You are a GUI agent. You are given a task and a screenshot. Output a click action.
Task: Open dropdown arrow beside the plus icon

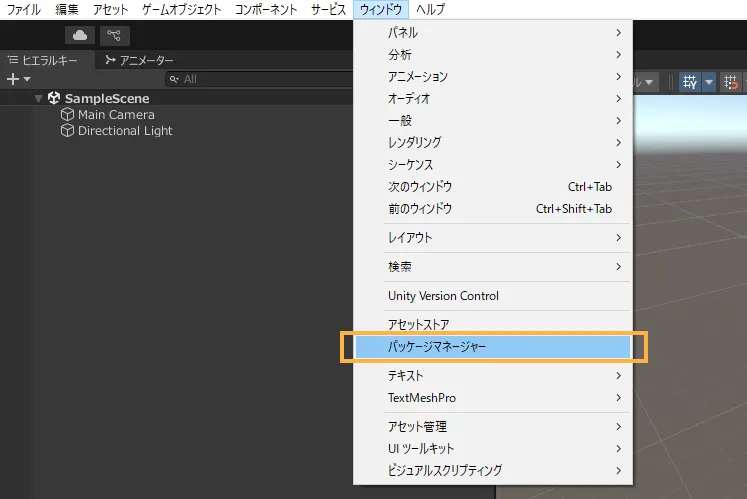27,79
